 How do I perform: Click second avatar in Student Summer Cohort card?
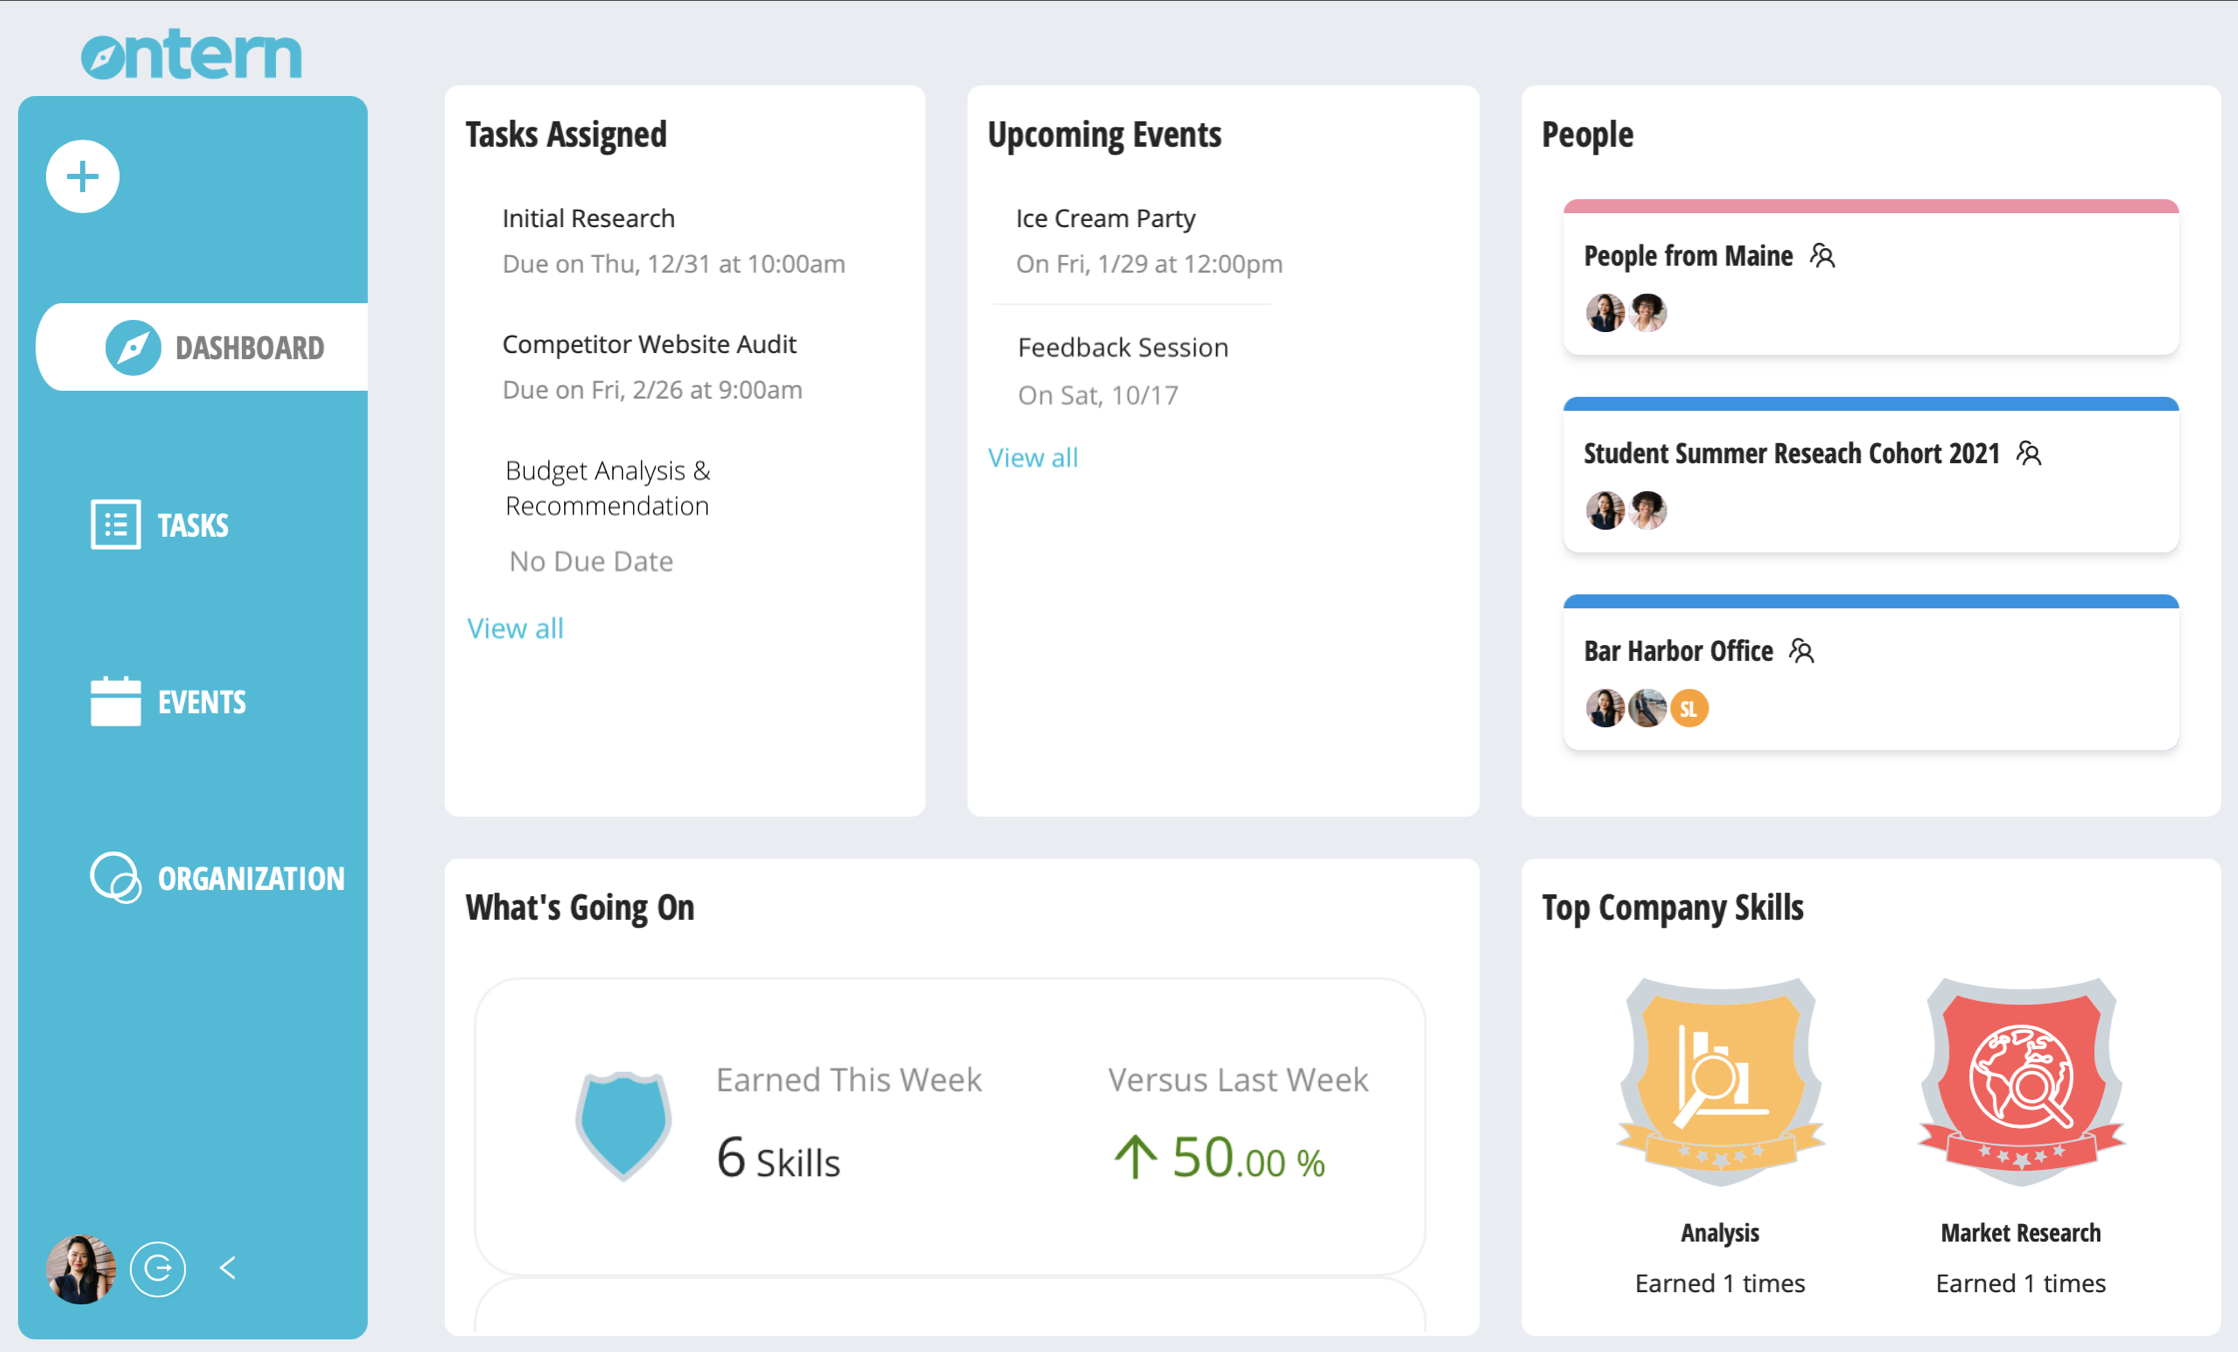point(1647,510)
